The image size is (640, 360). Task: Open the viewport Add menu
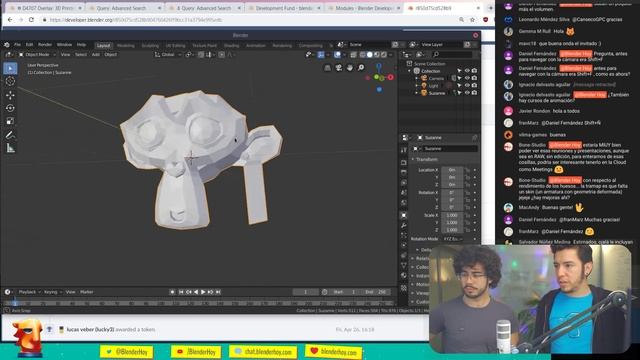96,54
